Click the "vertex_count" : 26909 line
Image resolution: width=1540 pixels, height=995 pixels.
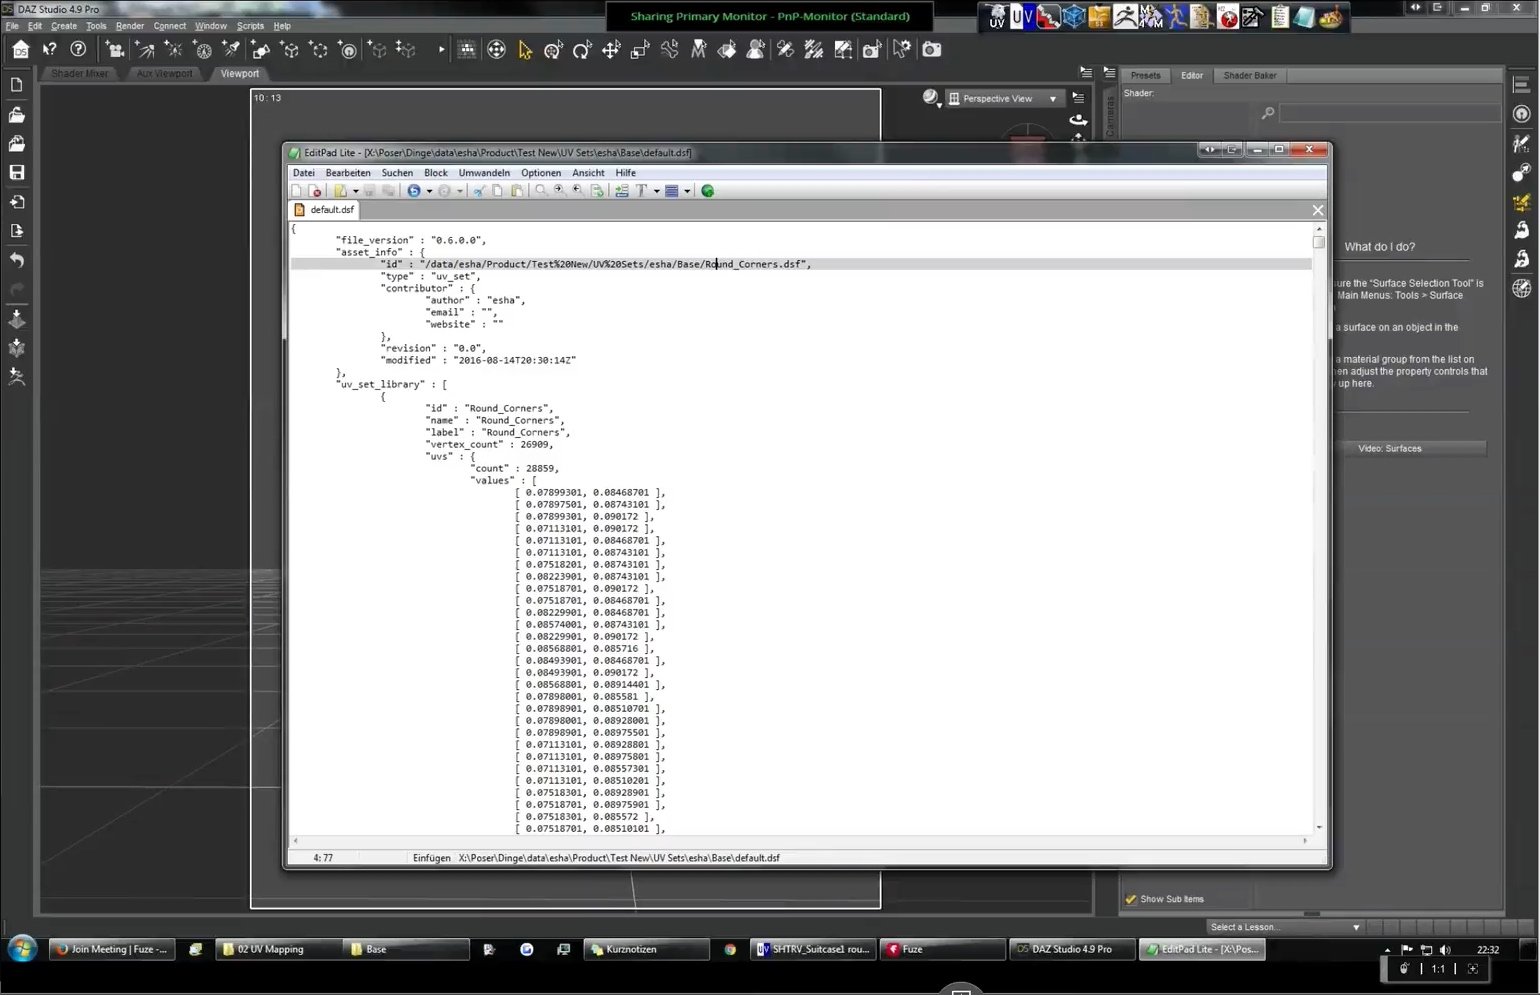(x=489, y=444)
